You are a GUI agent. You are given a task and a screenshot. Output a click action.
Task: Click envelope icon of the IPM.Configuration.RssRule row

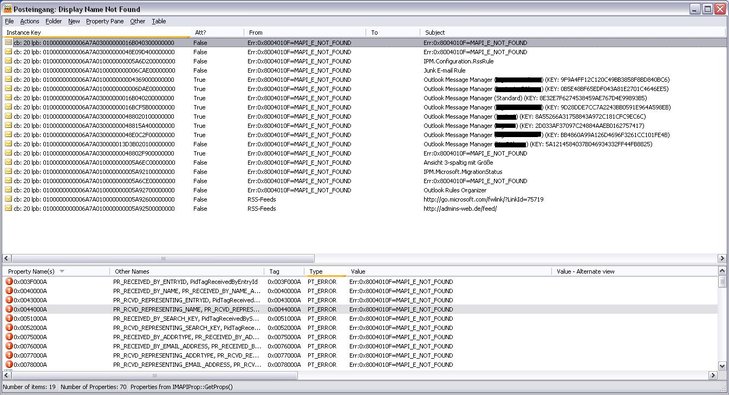pyautogui.click(x=8, y=61)
